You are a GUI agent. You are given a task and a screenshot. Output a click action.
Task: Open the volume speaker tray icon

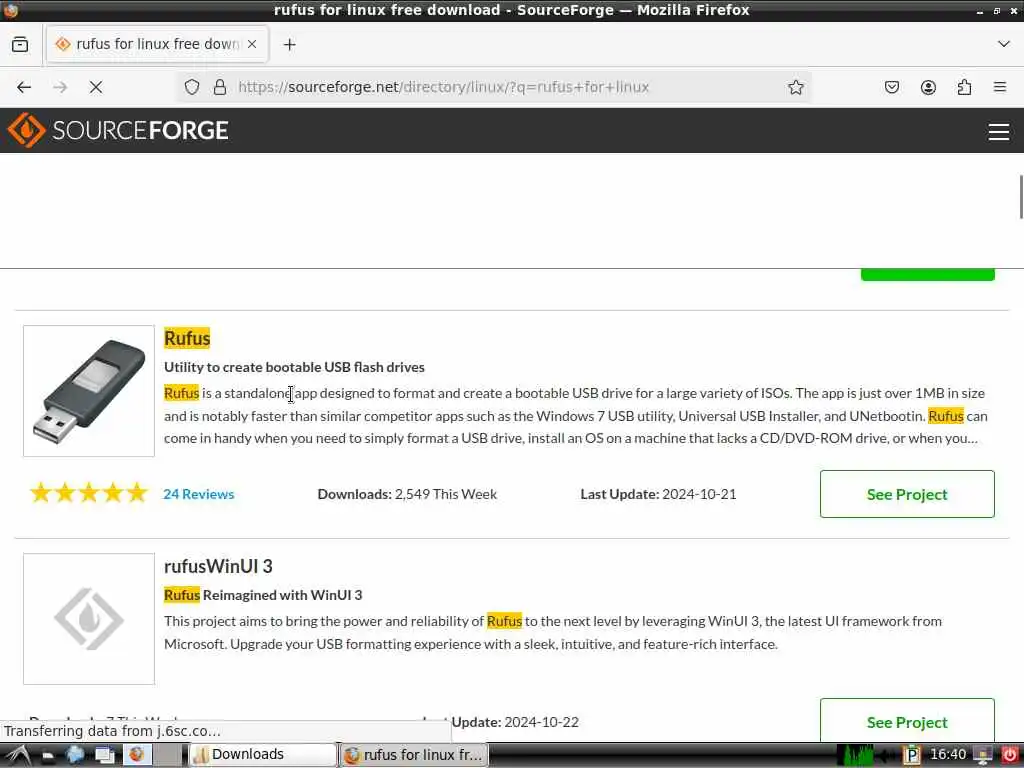pos(888,756)
